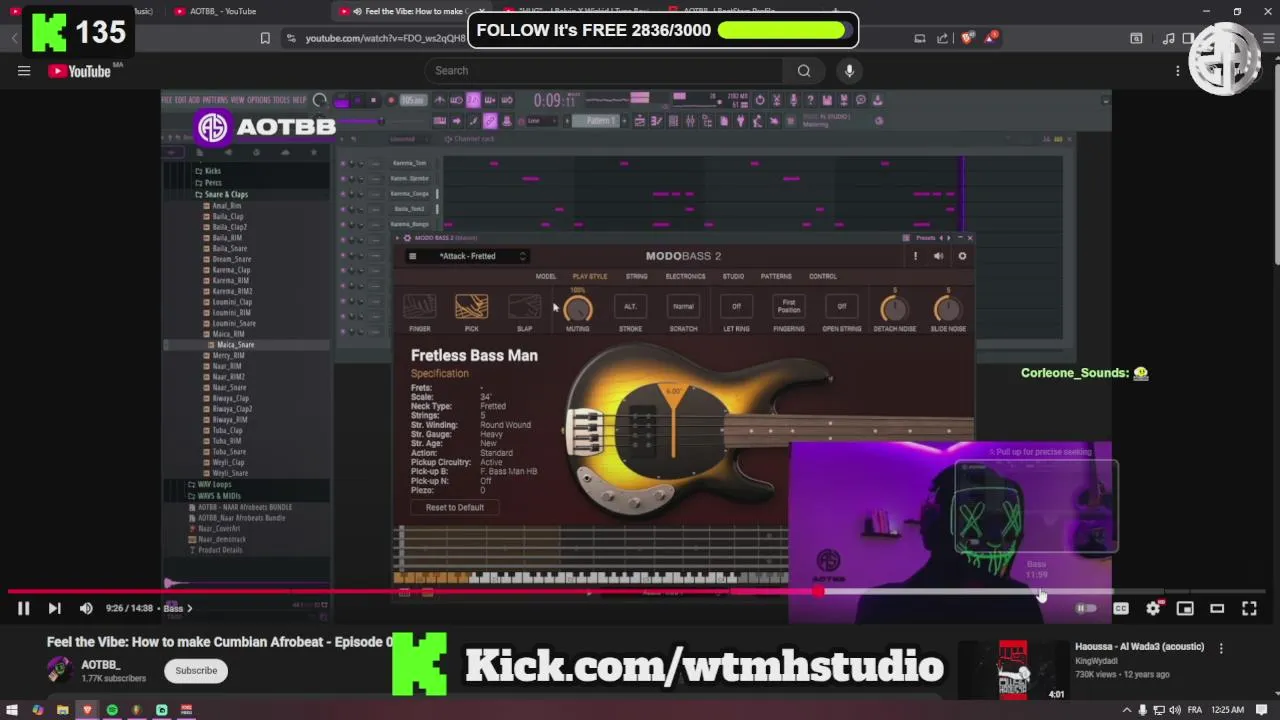Skip to the next video

point(54,608)
